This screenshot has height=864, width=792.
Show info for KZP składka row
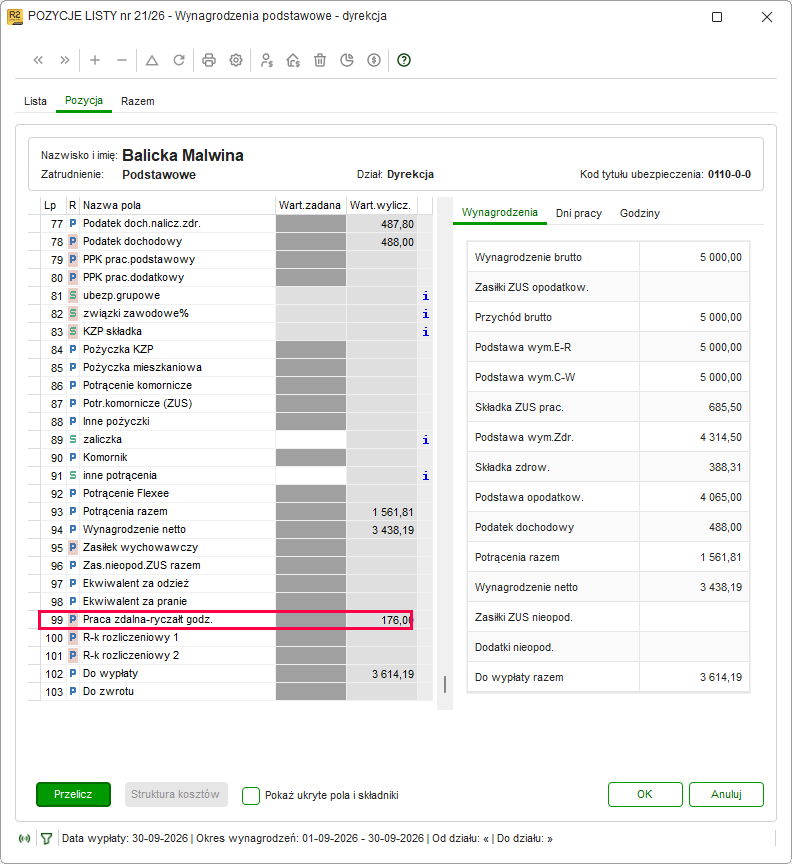coord(425,332)
